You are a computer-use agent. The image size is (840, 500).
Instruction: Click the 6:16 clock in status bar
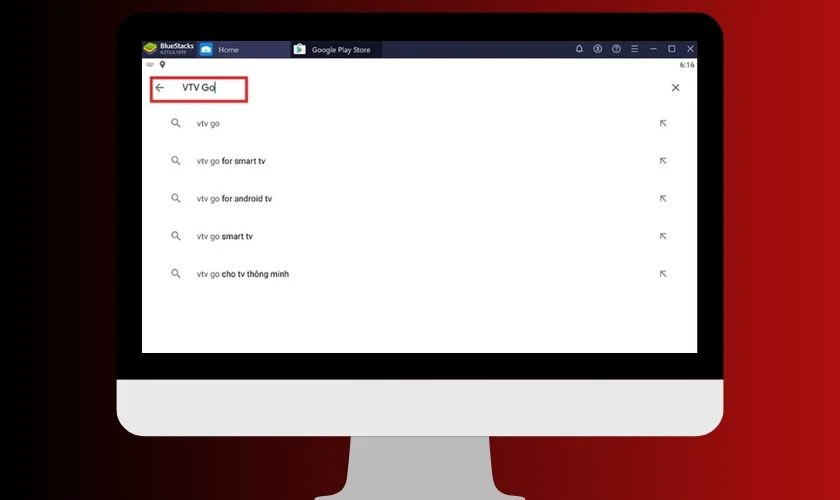coord(687,65)
